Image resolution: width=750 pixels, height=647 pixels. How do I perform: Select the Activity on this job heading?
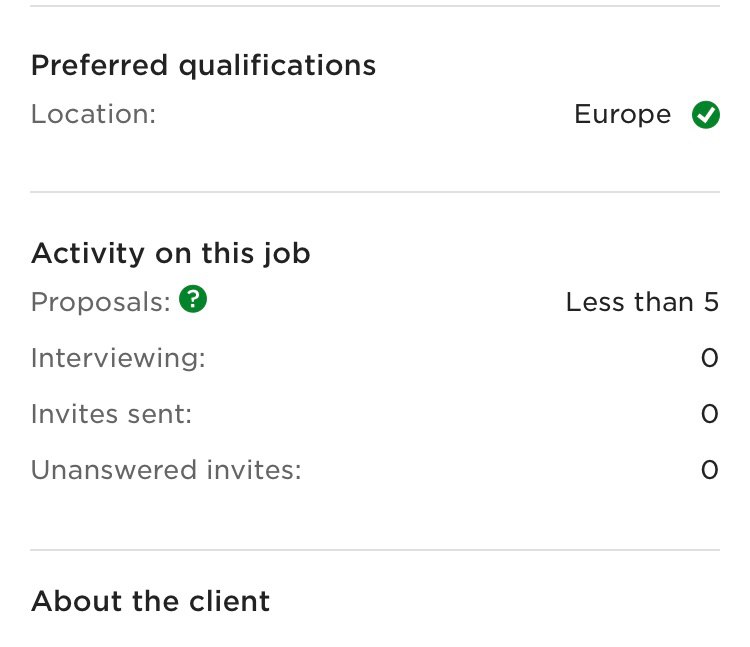pos(171,253)
